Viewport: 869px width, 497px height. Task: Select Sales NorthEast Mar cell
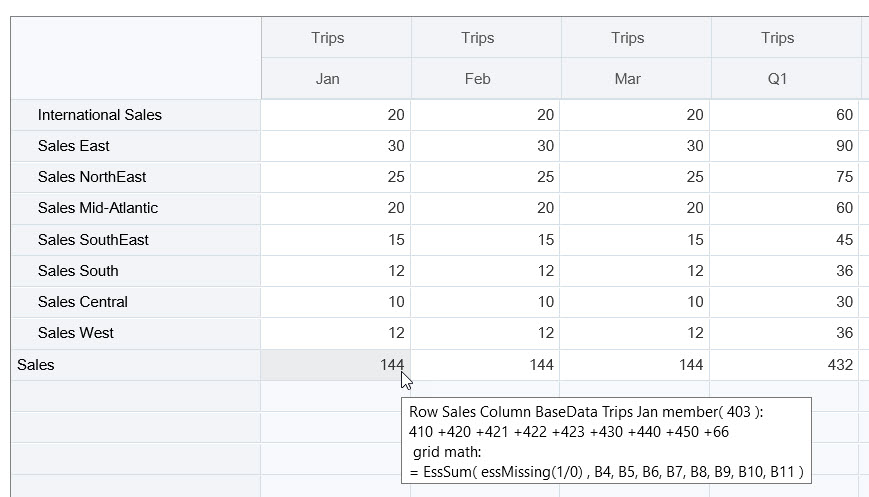click(x=636, y=177)
